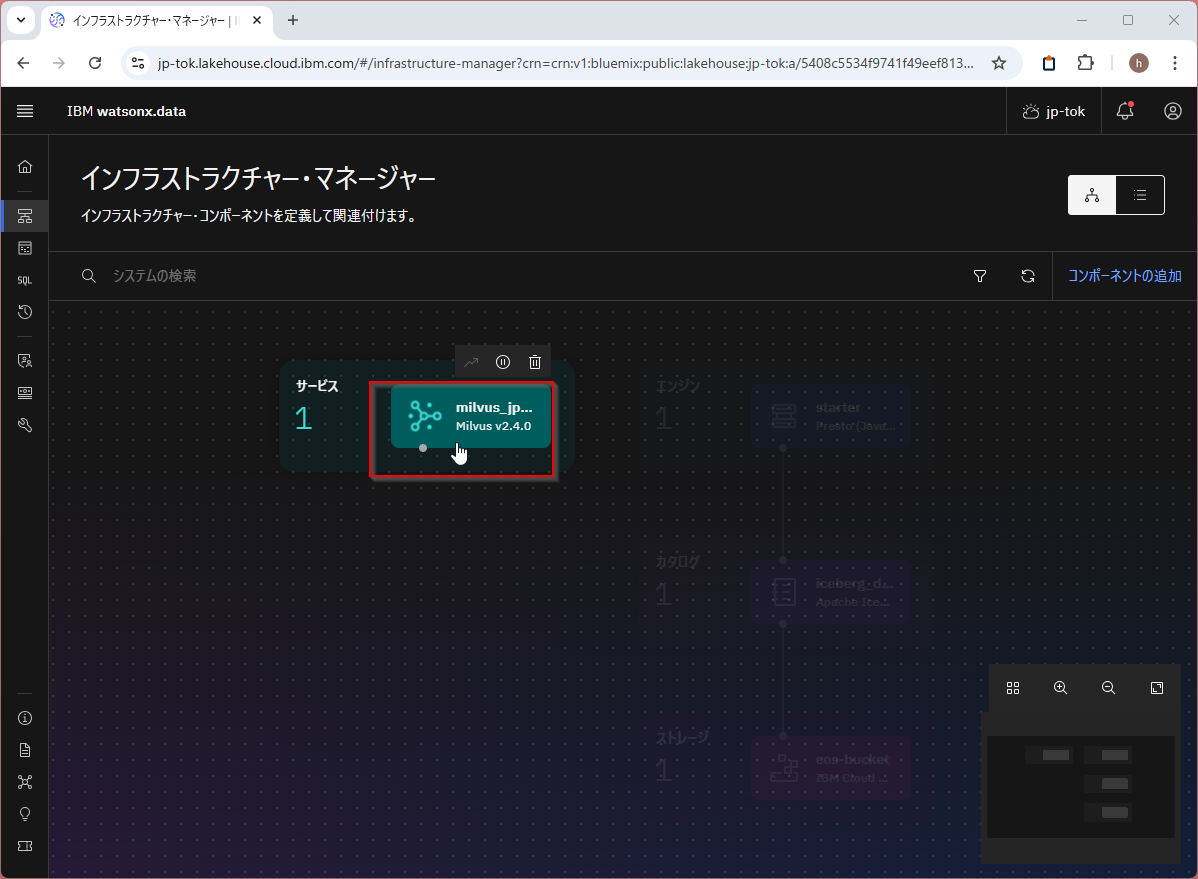Refresh the infrastructure canvas

click(x=1028, y=276)
